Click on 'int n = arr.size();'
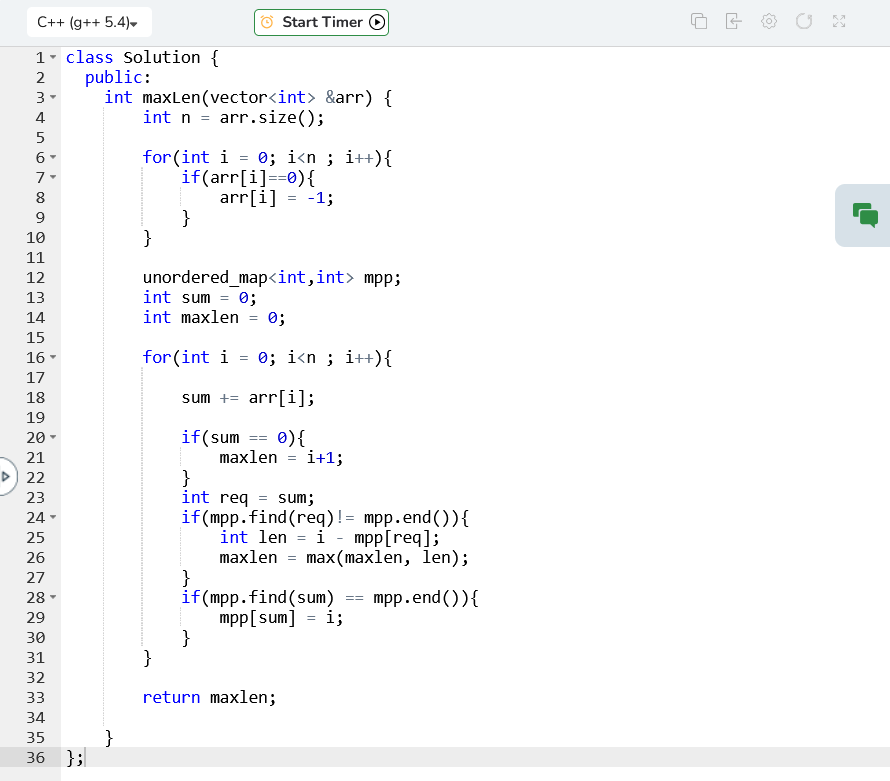This screenshot has height=781, width=890. (x=233, y=117)
